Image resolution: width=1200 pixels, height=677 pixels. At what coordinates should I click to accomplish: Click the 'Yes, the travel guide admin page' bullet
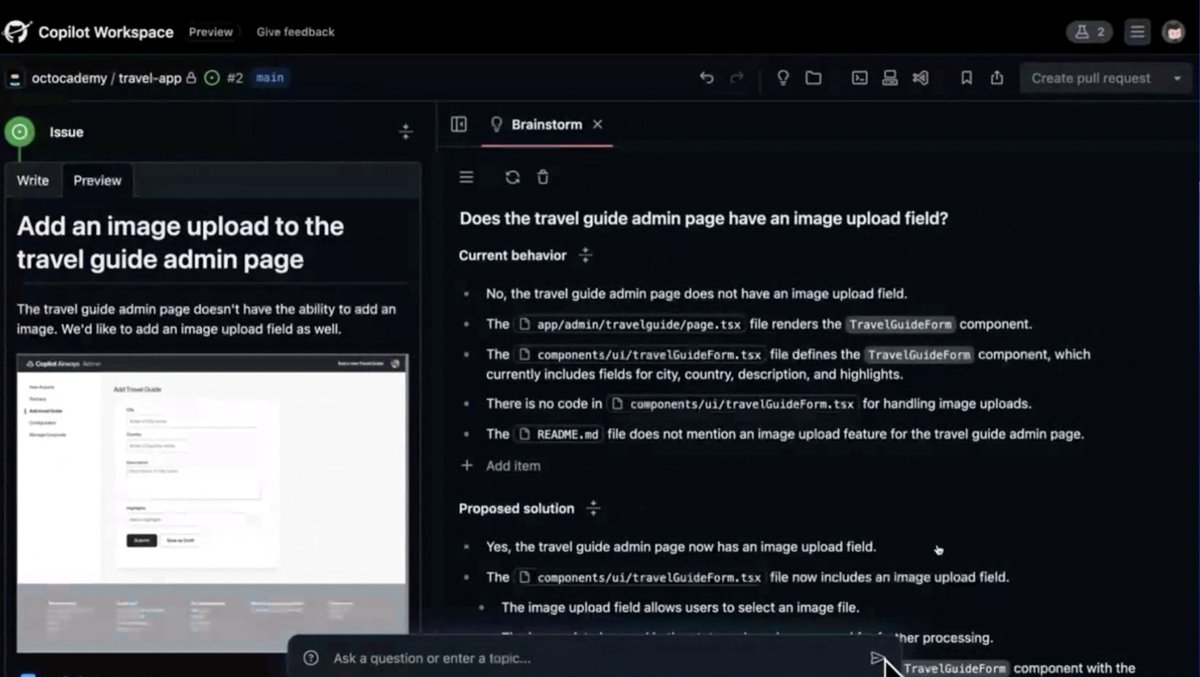click(681, 547)
